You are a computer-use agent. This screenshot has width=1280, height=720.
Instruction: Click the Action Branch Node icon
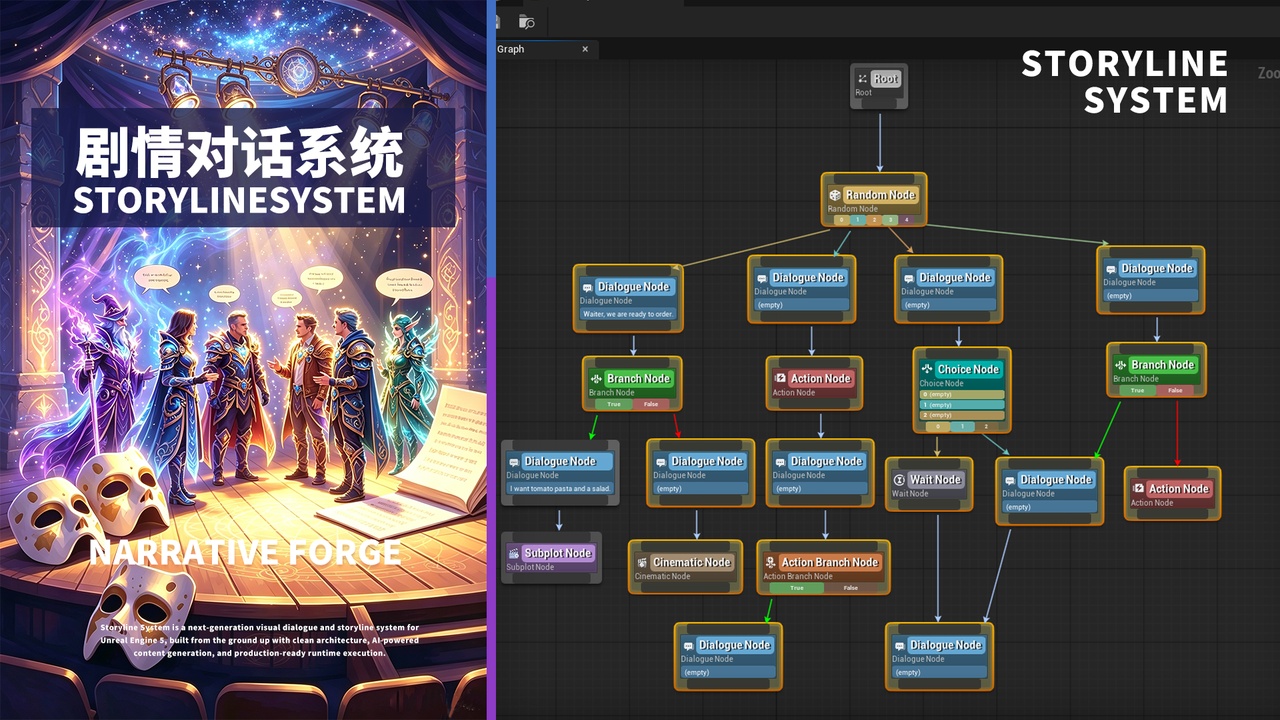coord(771,563)
